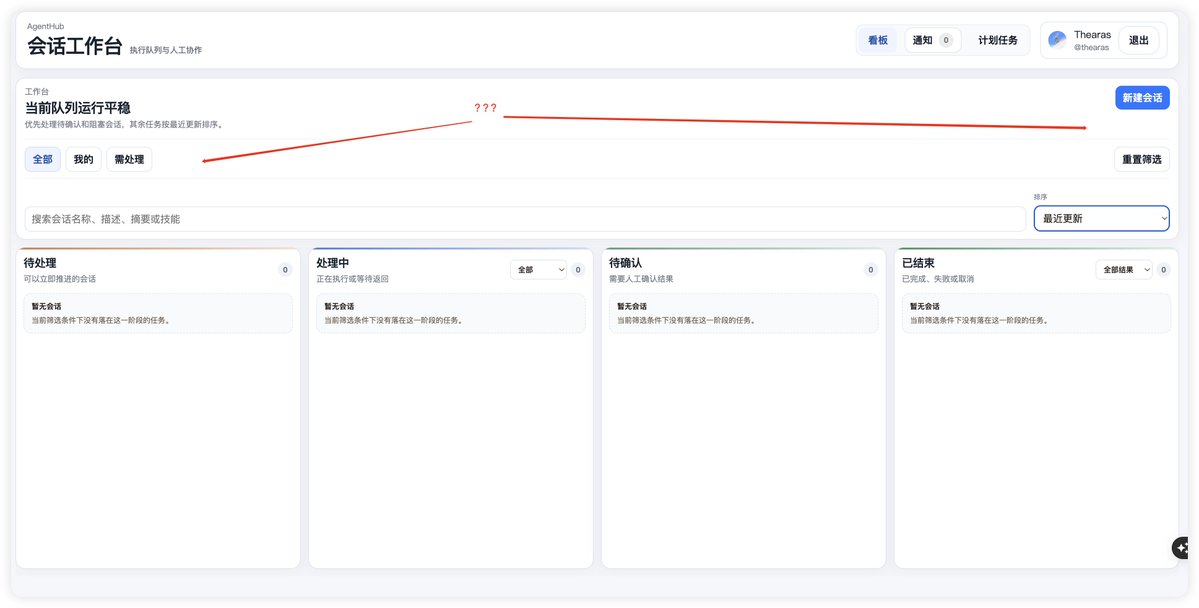1199x608 pixels.
Task: Click the 可以立即推进的会话 description
Action: 60,279
